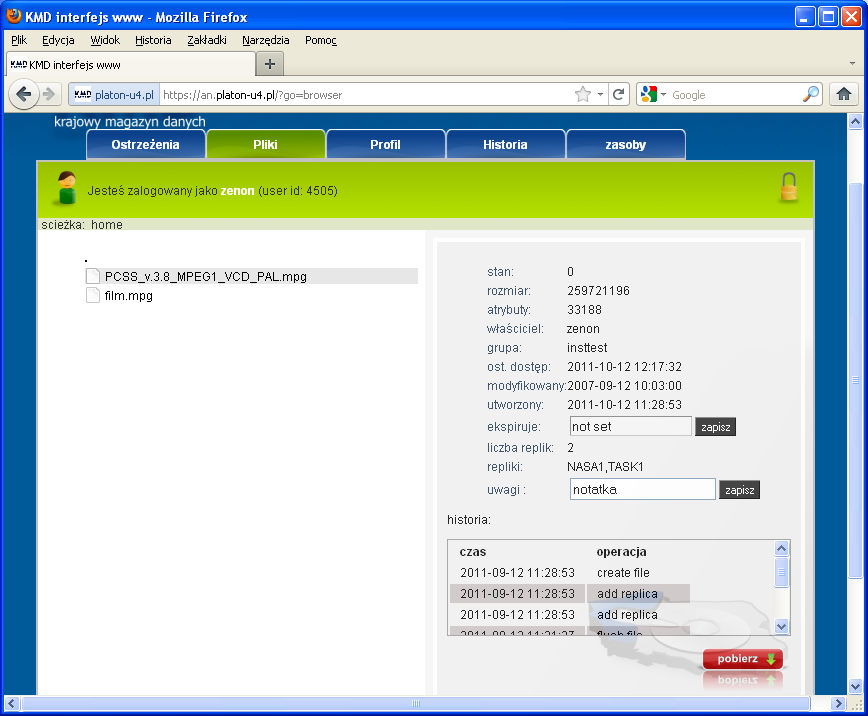Click the history list scroll down arrow
The width and height of the screenshot is (868, 716).
coord(781,626)
